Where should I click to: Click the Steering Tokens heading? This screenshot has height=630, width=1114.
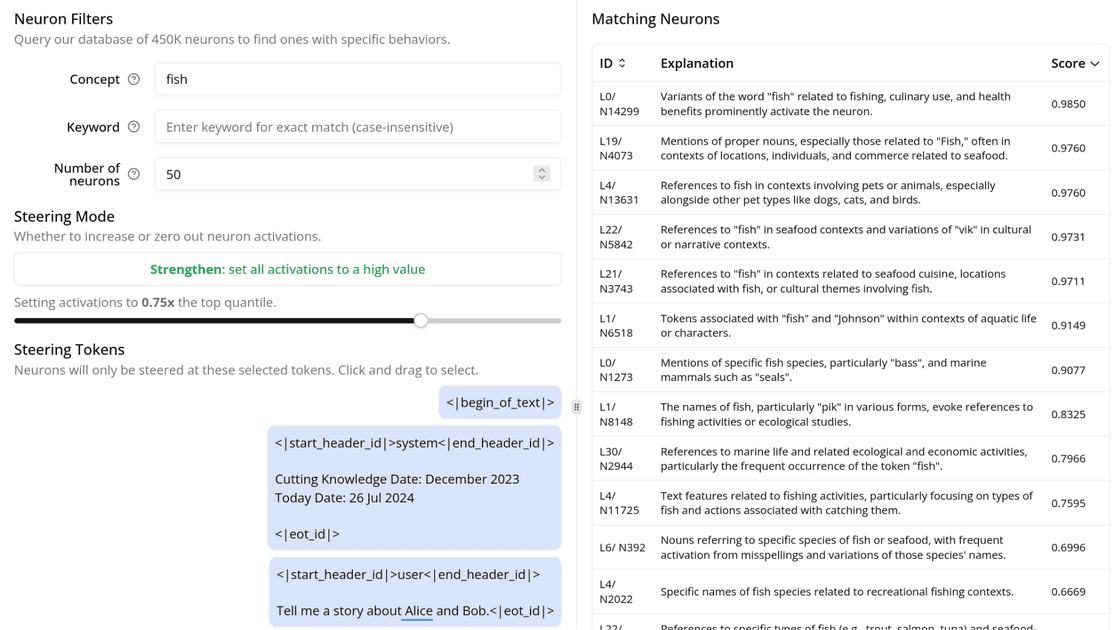pos(69,349)
